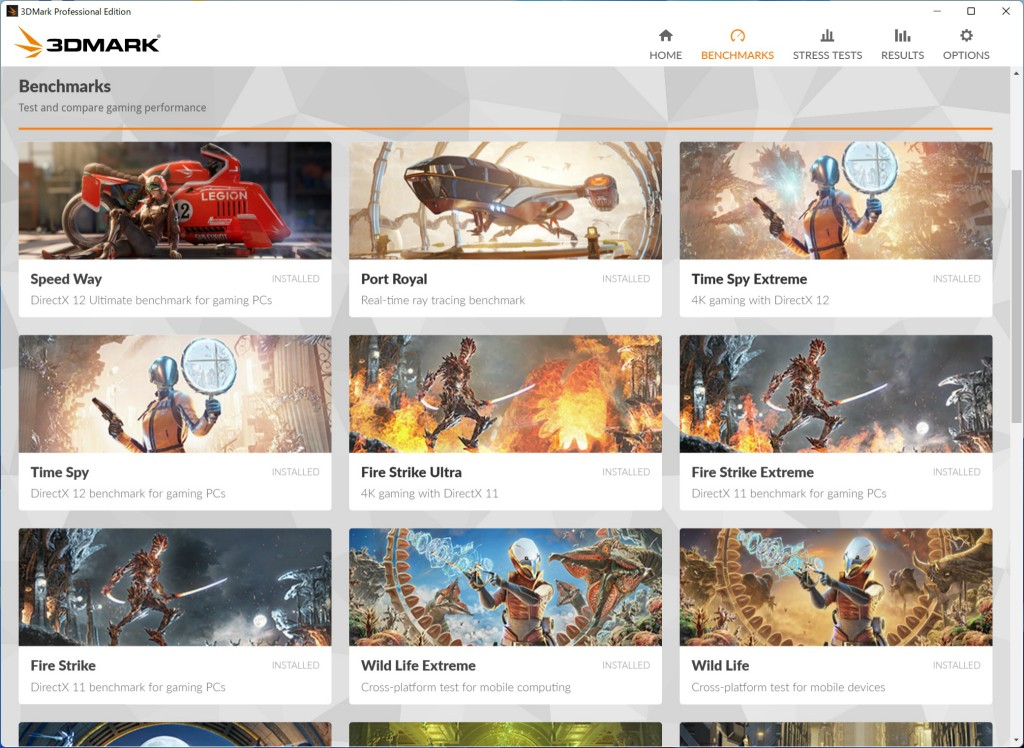The image size is (1024, 748).
Task: Minimize the 3DMark window
Action: (x=937, y=11)
